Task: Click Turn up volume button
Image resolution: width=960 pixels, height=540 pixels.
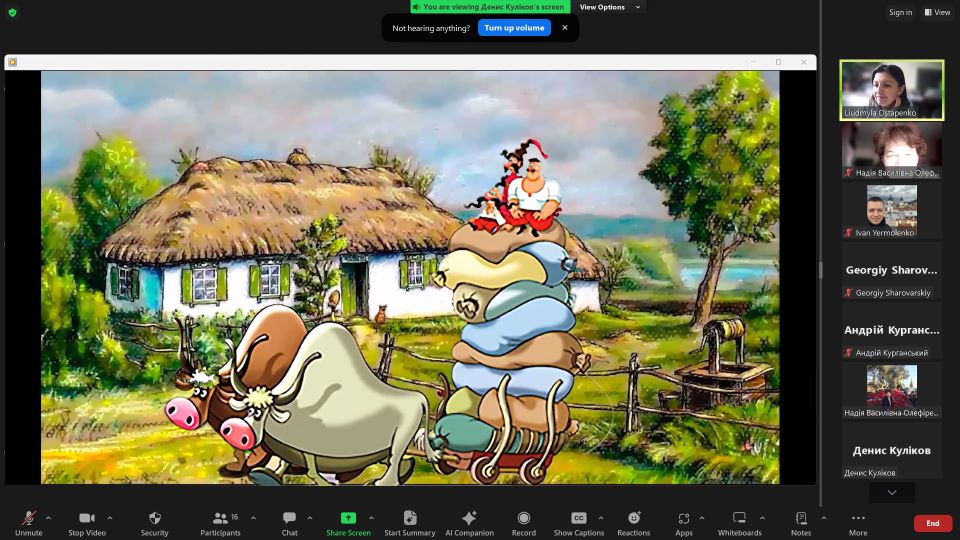Action: click(514, 28)
